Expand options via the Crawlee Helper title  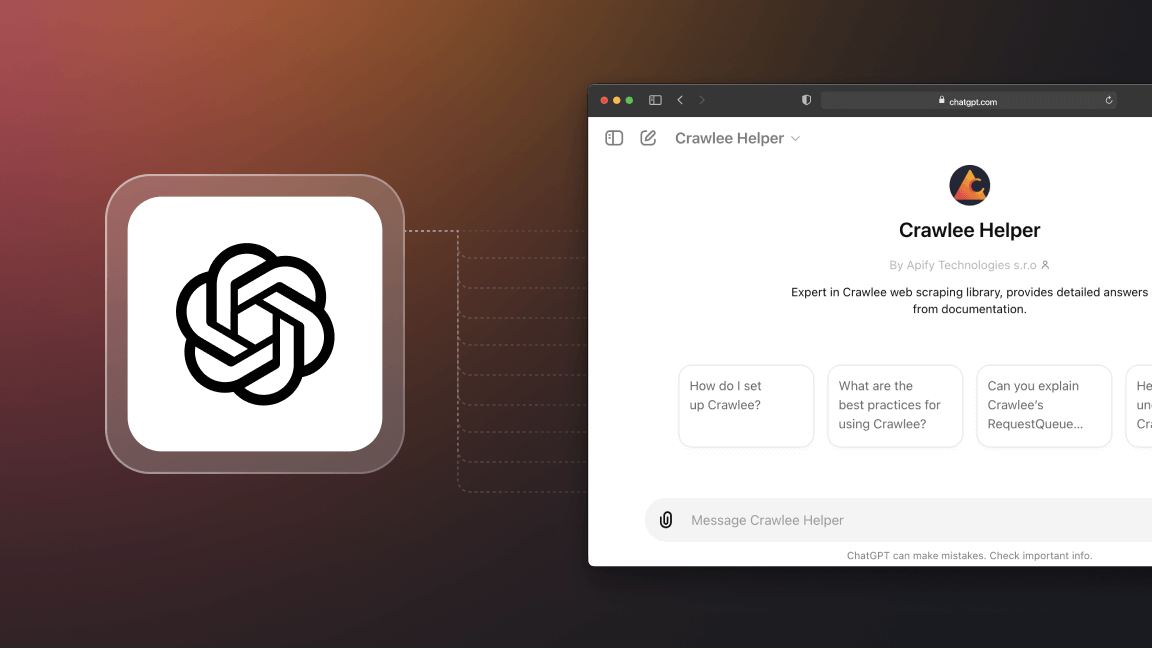pos(729,138)
